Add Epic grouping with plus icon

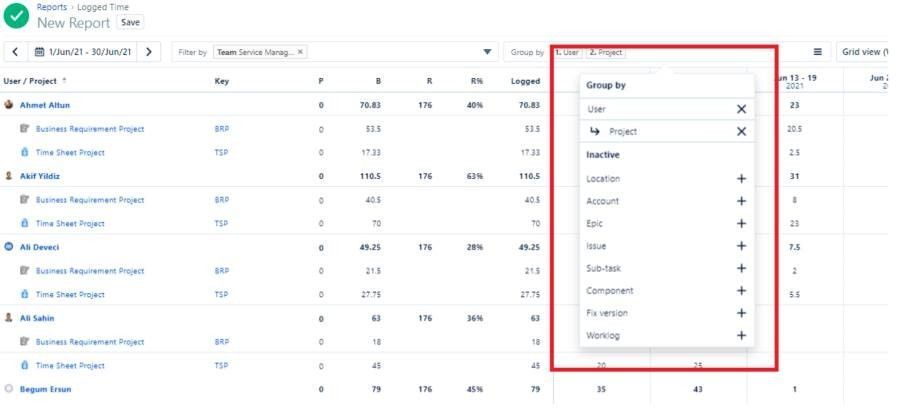pyautogui.click(x=741, y=224)
